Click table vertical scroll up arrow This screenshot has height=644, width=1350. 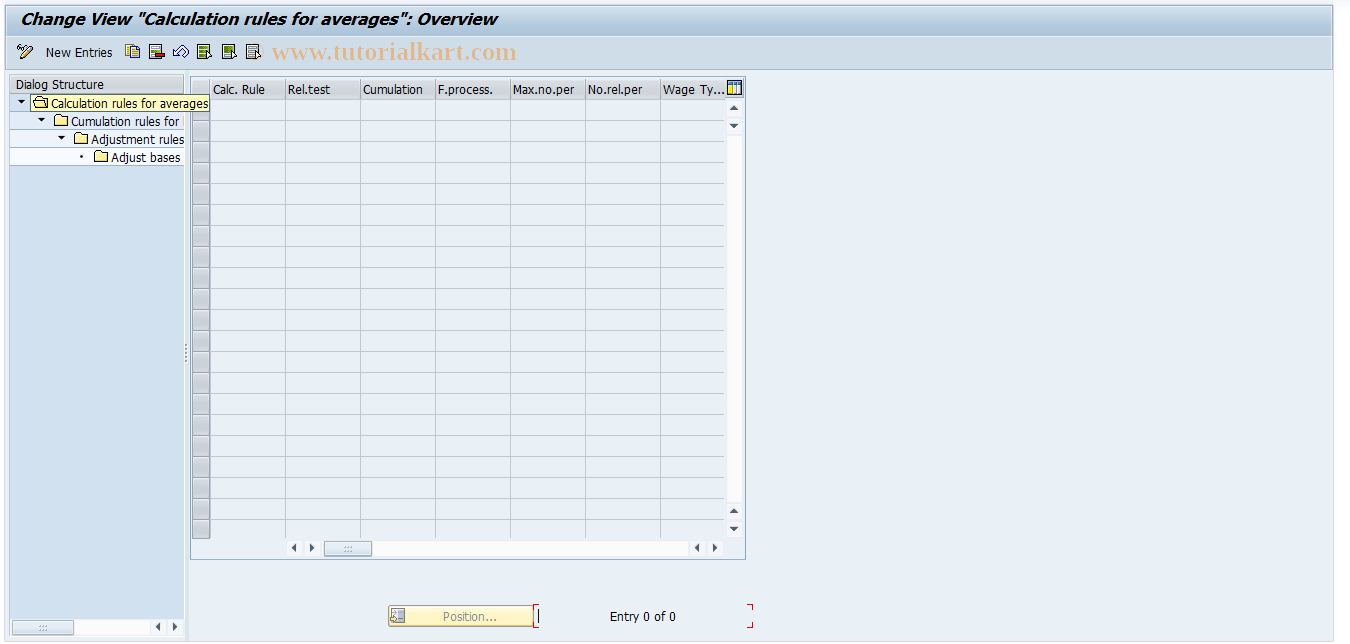(x=734, y=107)
